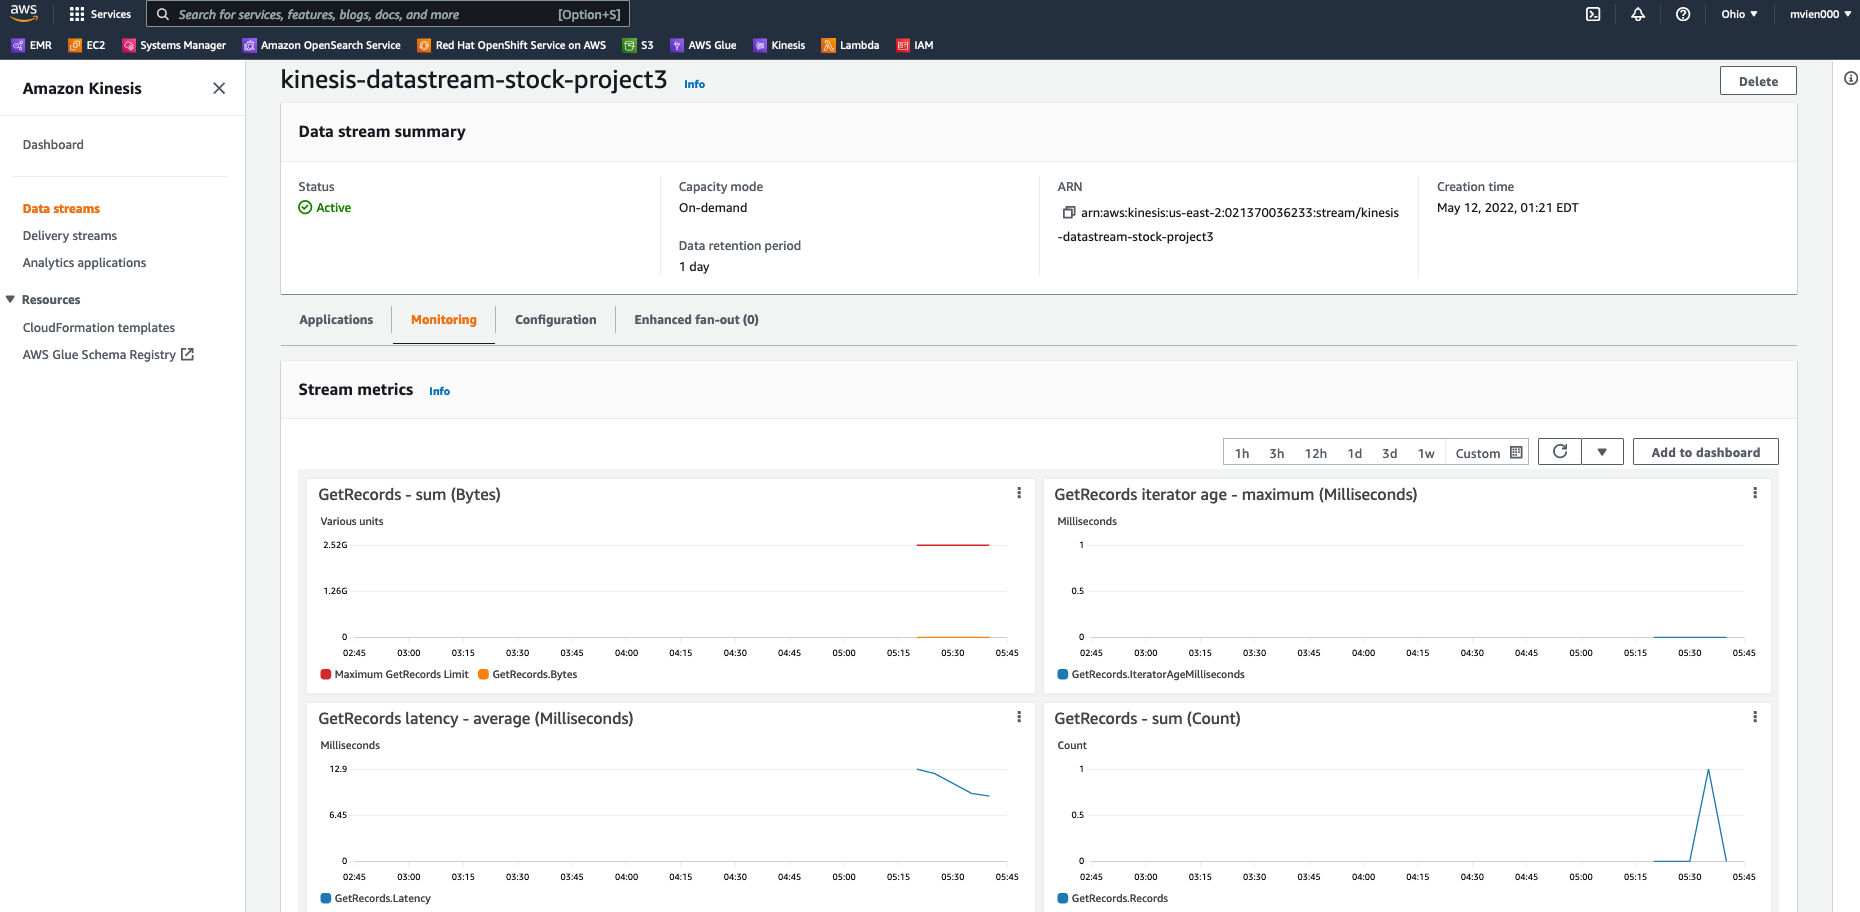Open the Enhanced fan-out (0) tab
Viewport: 1860px width, 912px height.
(696, 320)
